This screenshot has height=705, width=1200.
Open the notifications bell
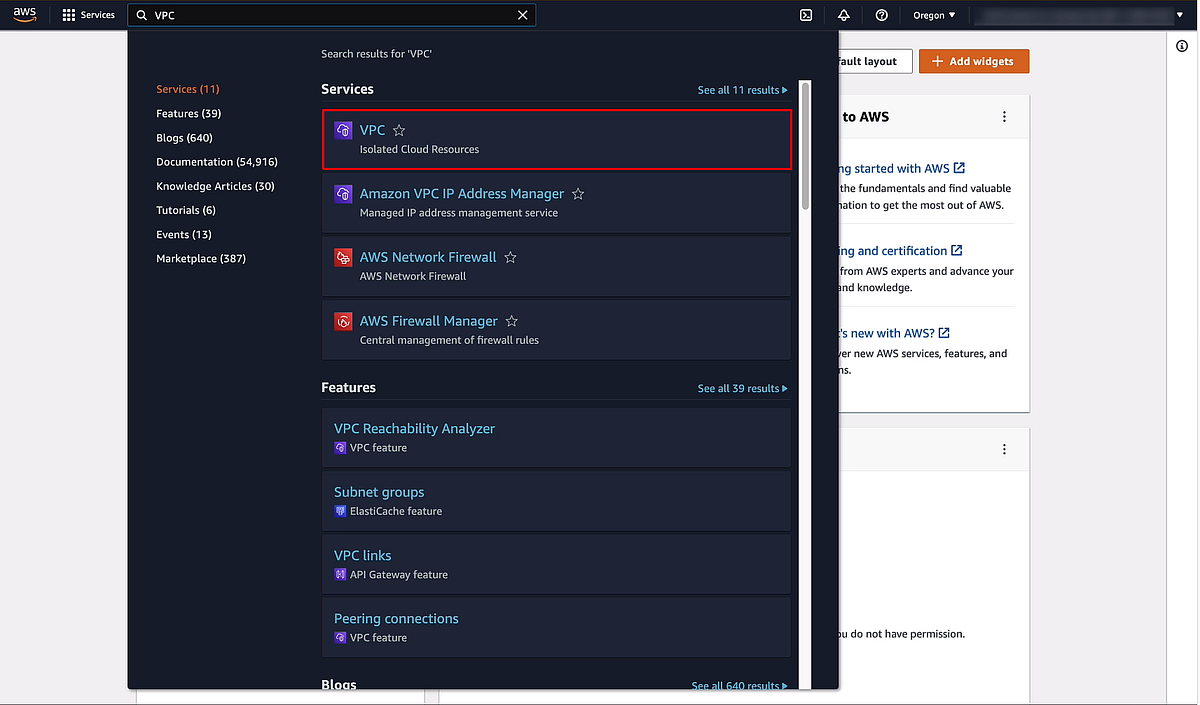click(x=843, y=15)
